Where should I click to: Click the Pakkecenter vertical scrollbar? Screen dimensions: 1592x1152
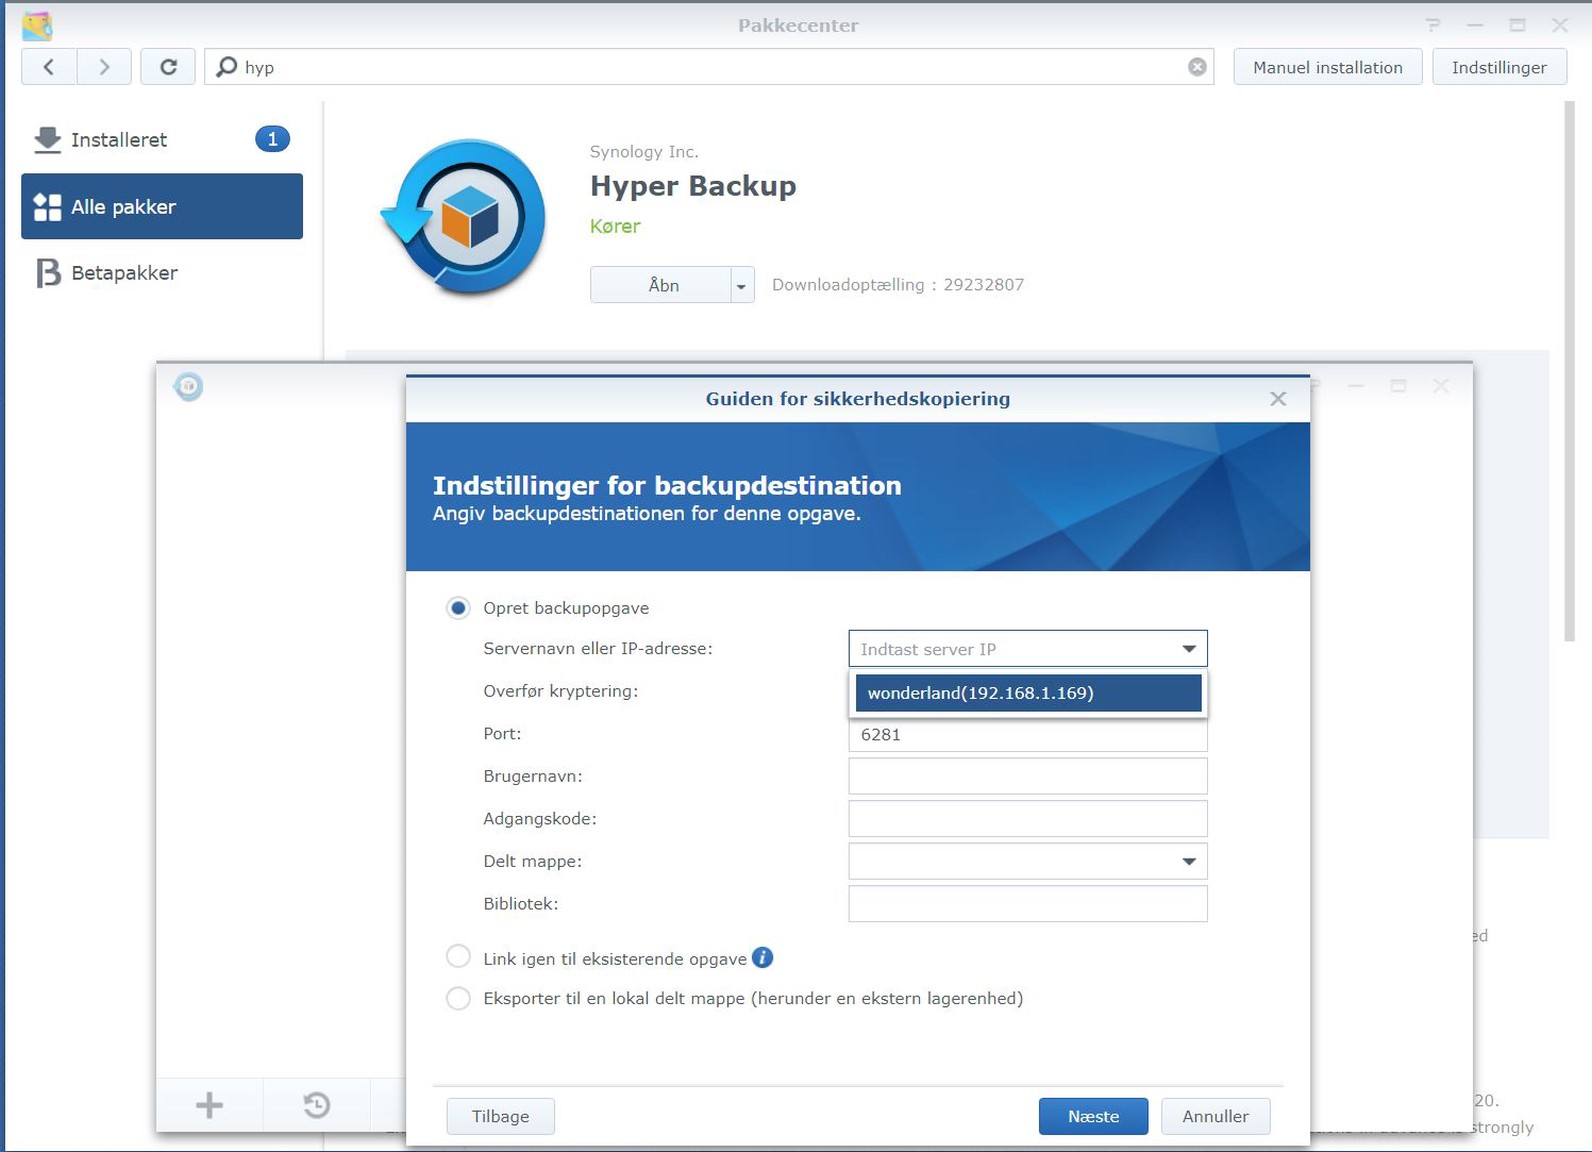pyautogui.click(x=1568, y=371)
